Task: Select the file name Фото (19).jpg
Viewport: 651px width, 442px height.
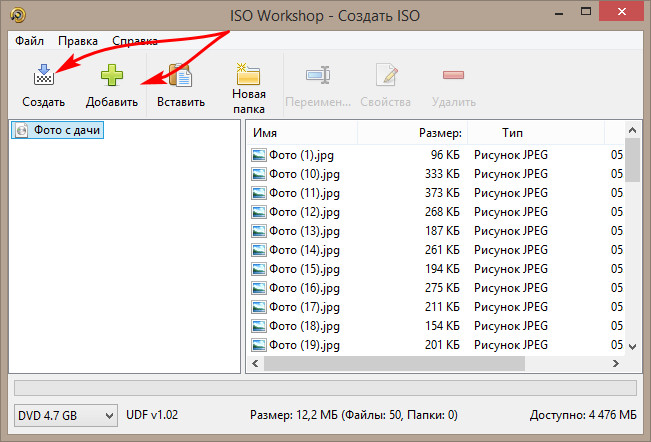Action: coord(304,345)
